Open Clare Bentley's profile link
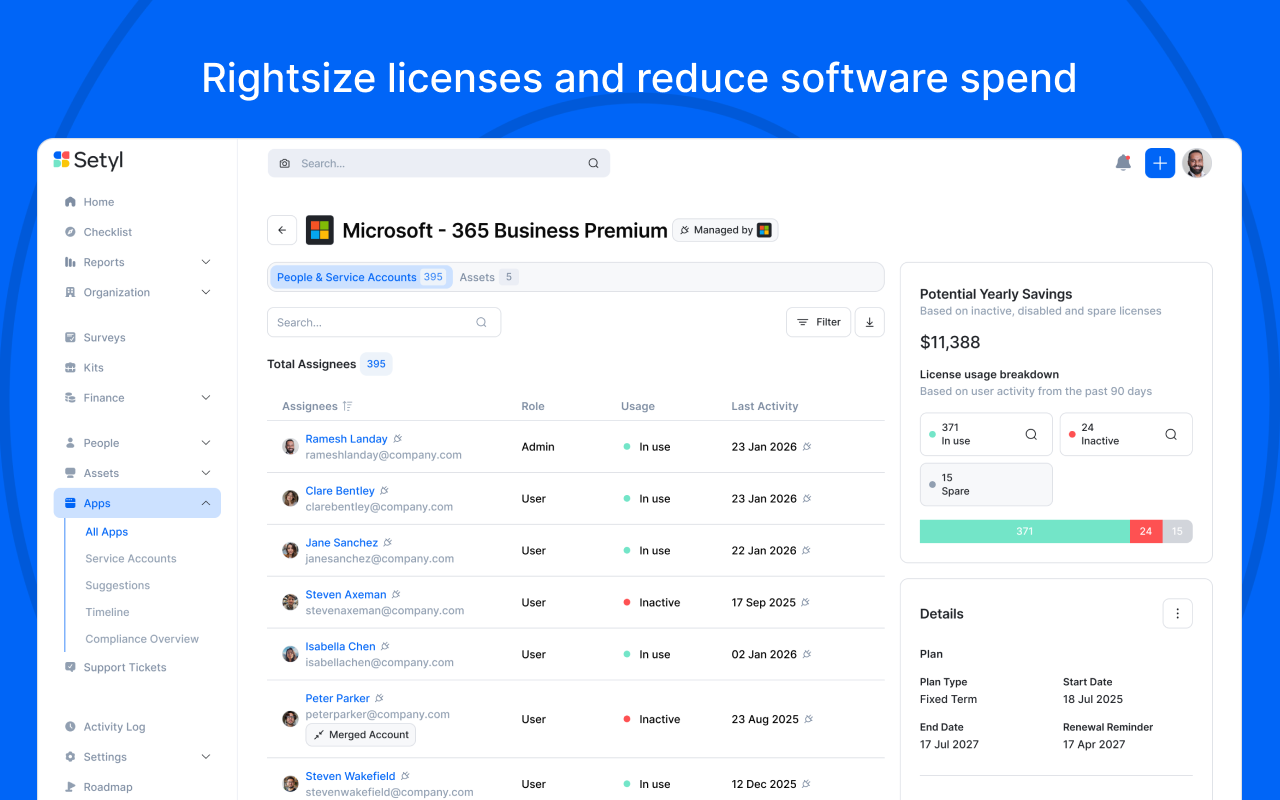This screenshot has width=1280, height=800. coord(339,490)
